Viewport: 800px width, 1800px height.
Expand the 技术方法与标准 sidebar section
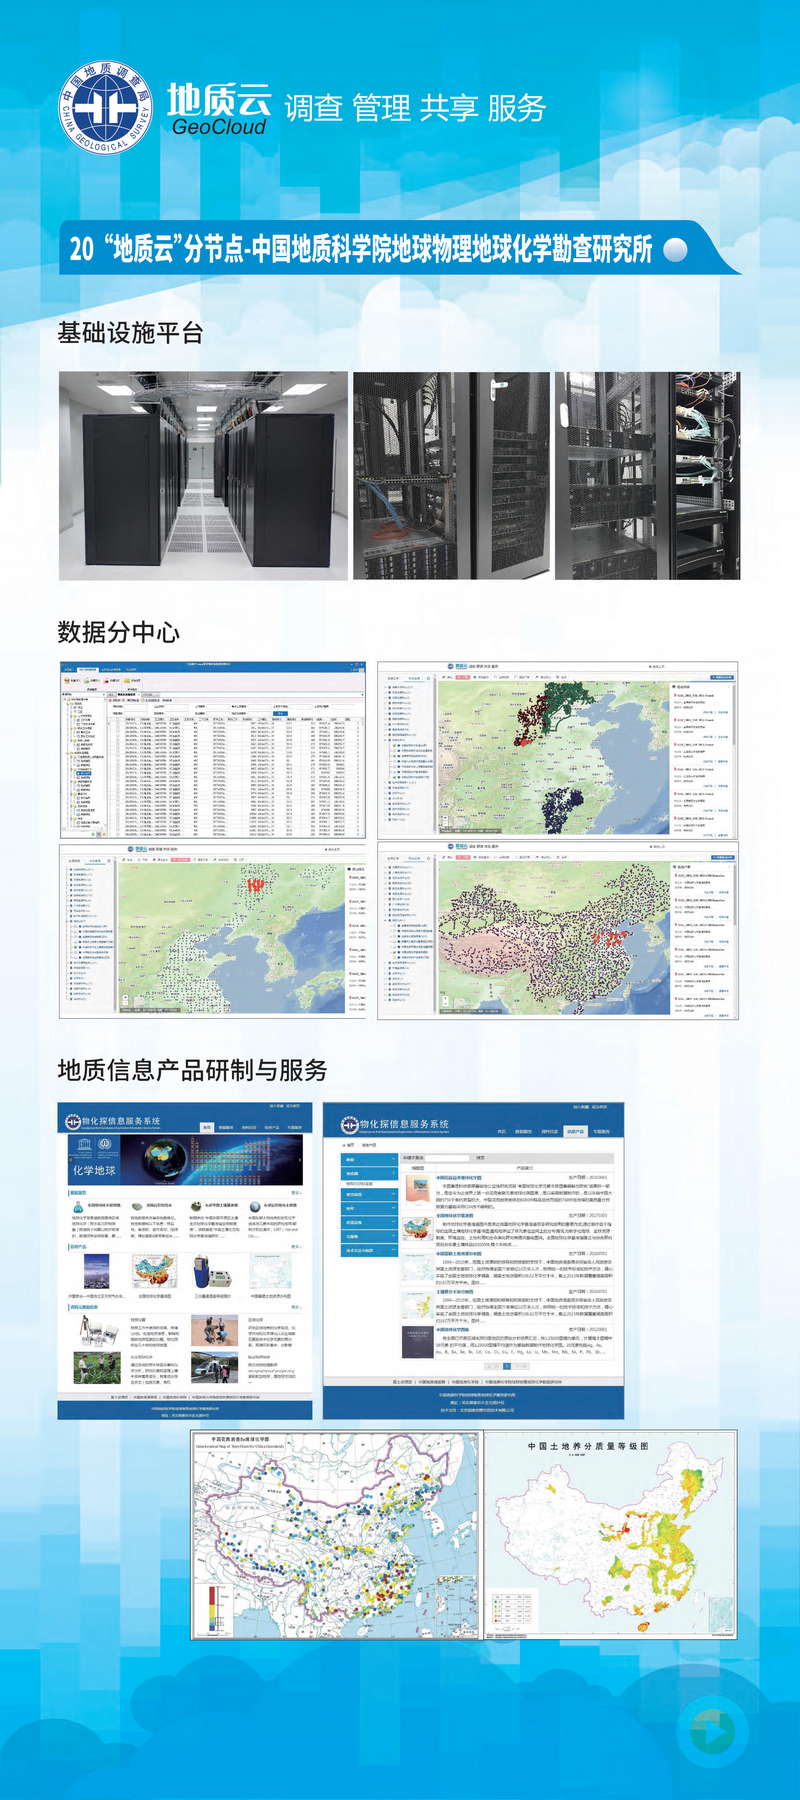pyautogui.click(x=369, y=1250)
